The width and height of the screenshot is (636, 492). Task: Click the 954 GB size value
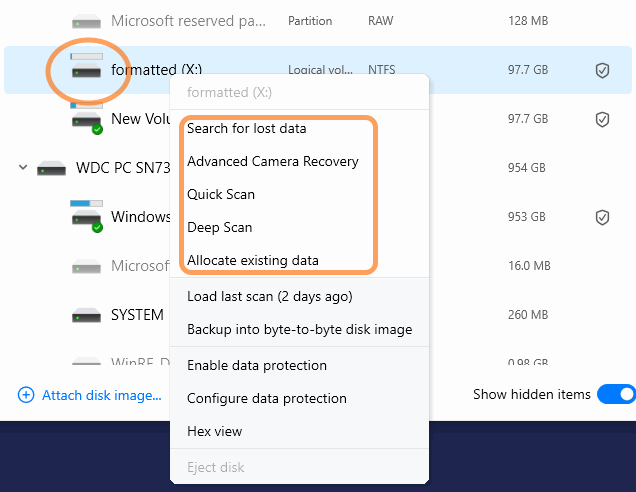[x=526, y=168]
